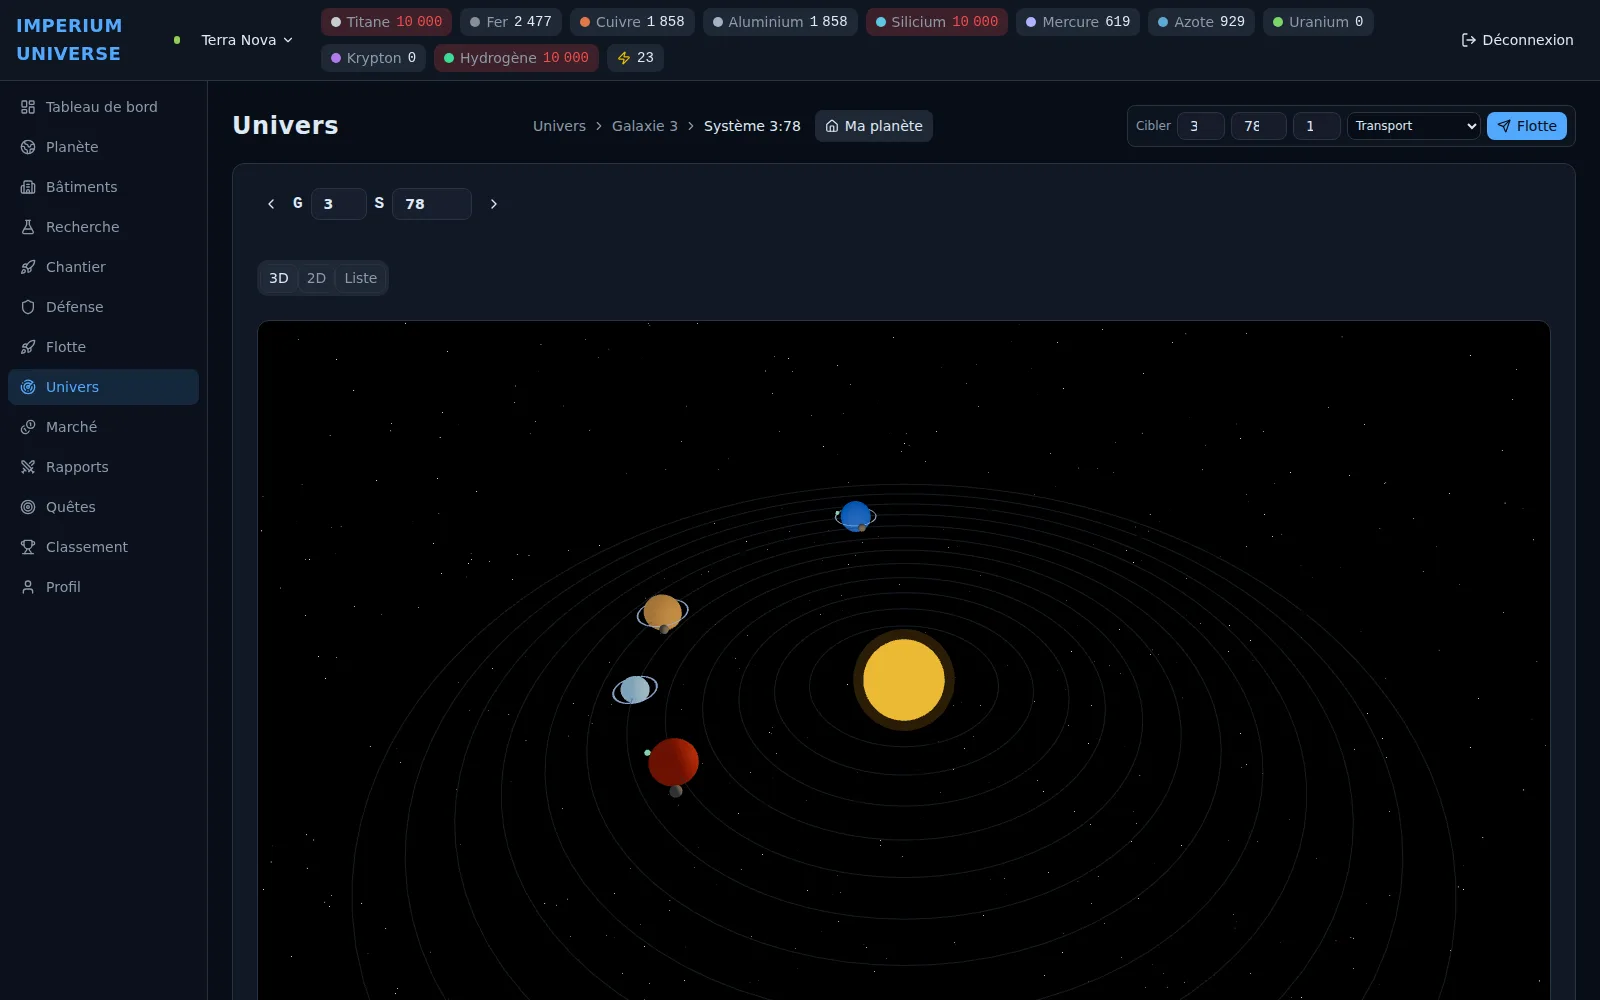
Task: Open the Quêtes target icon
Action: 28,507
